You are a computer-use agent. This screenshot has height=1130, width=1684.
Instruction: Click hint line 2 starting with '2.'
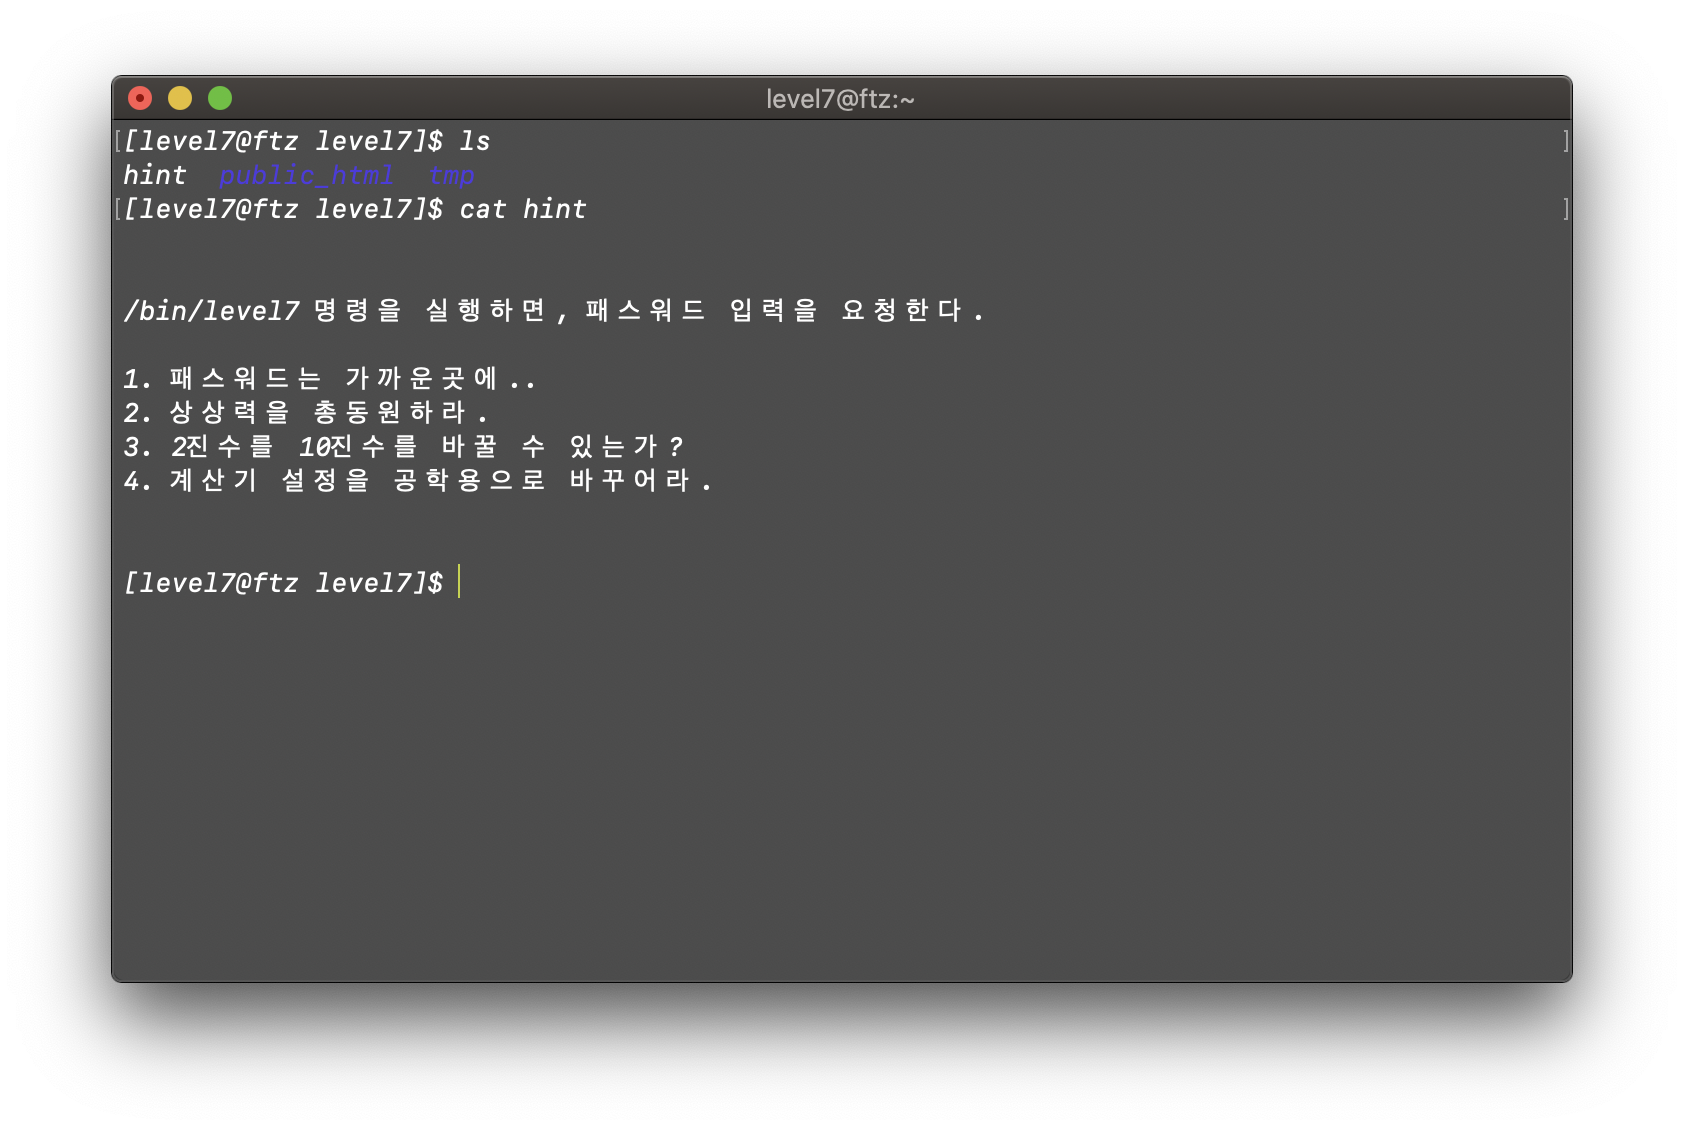[306, 413]
